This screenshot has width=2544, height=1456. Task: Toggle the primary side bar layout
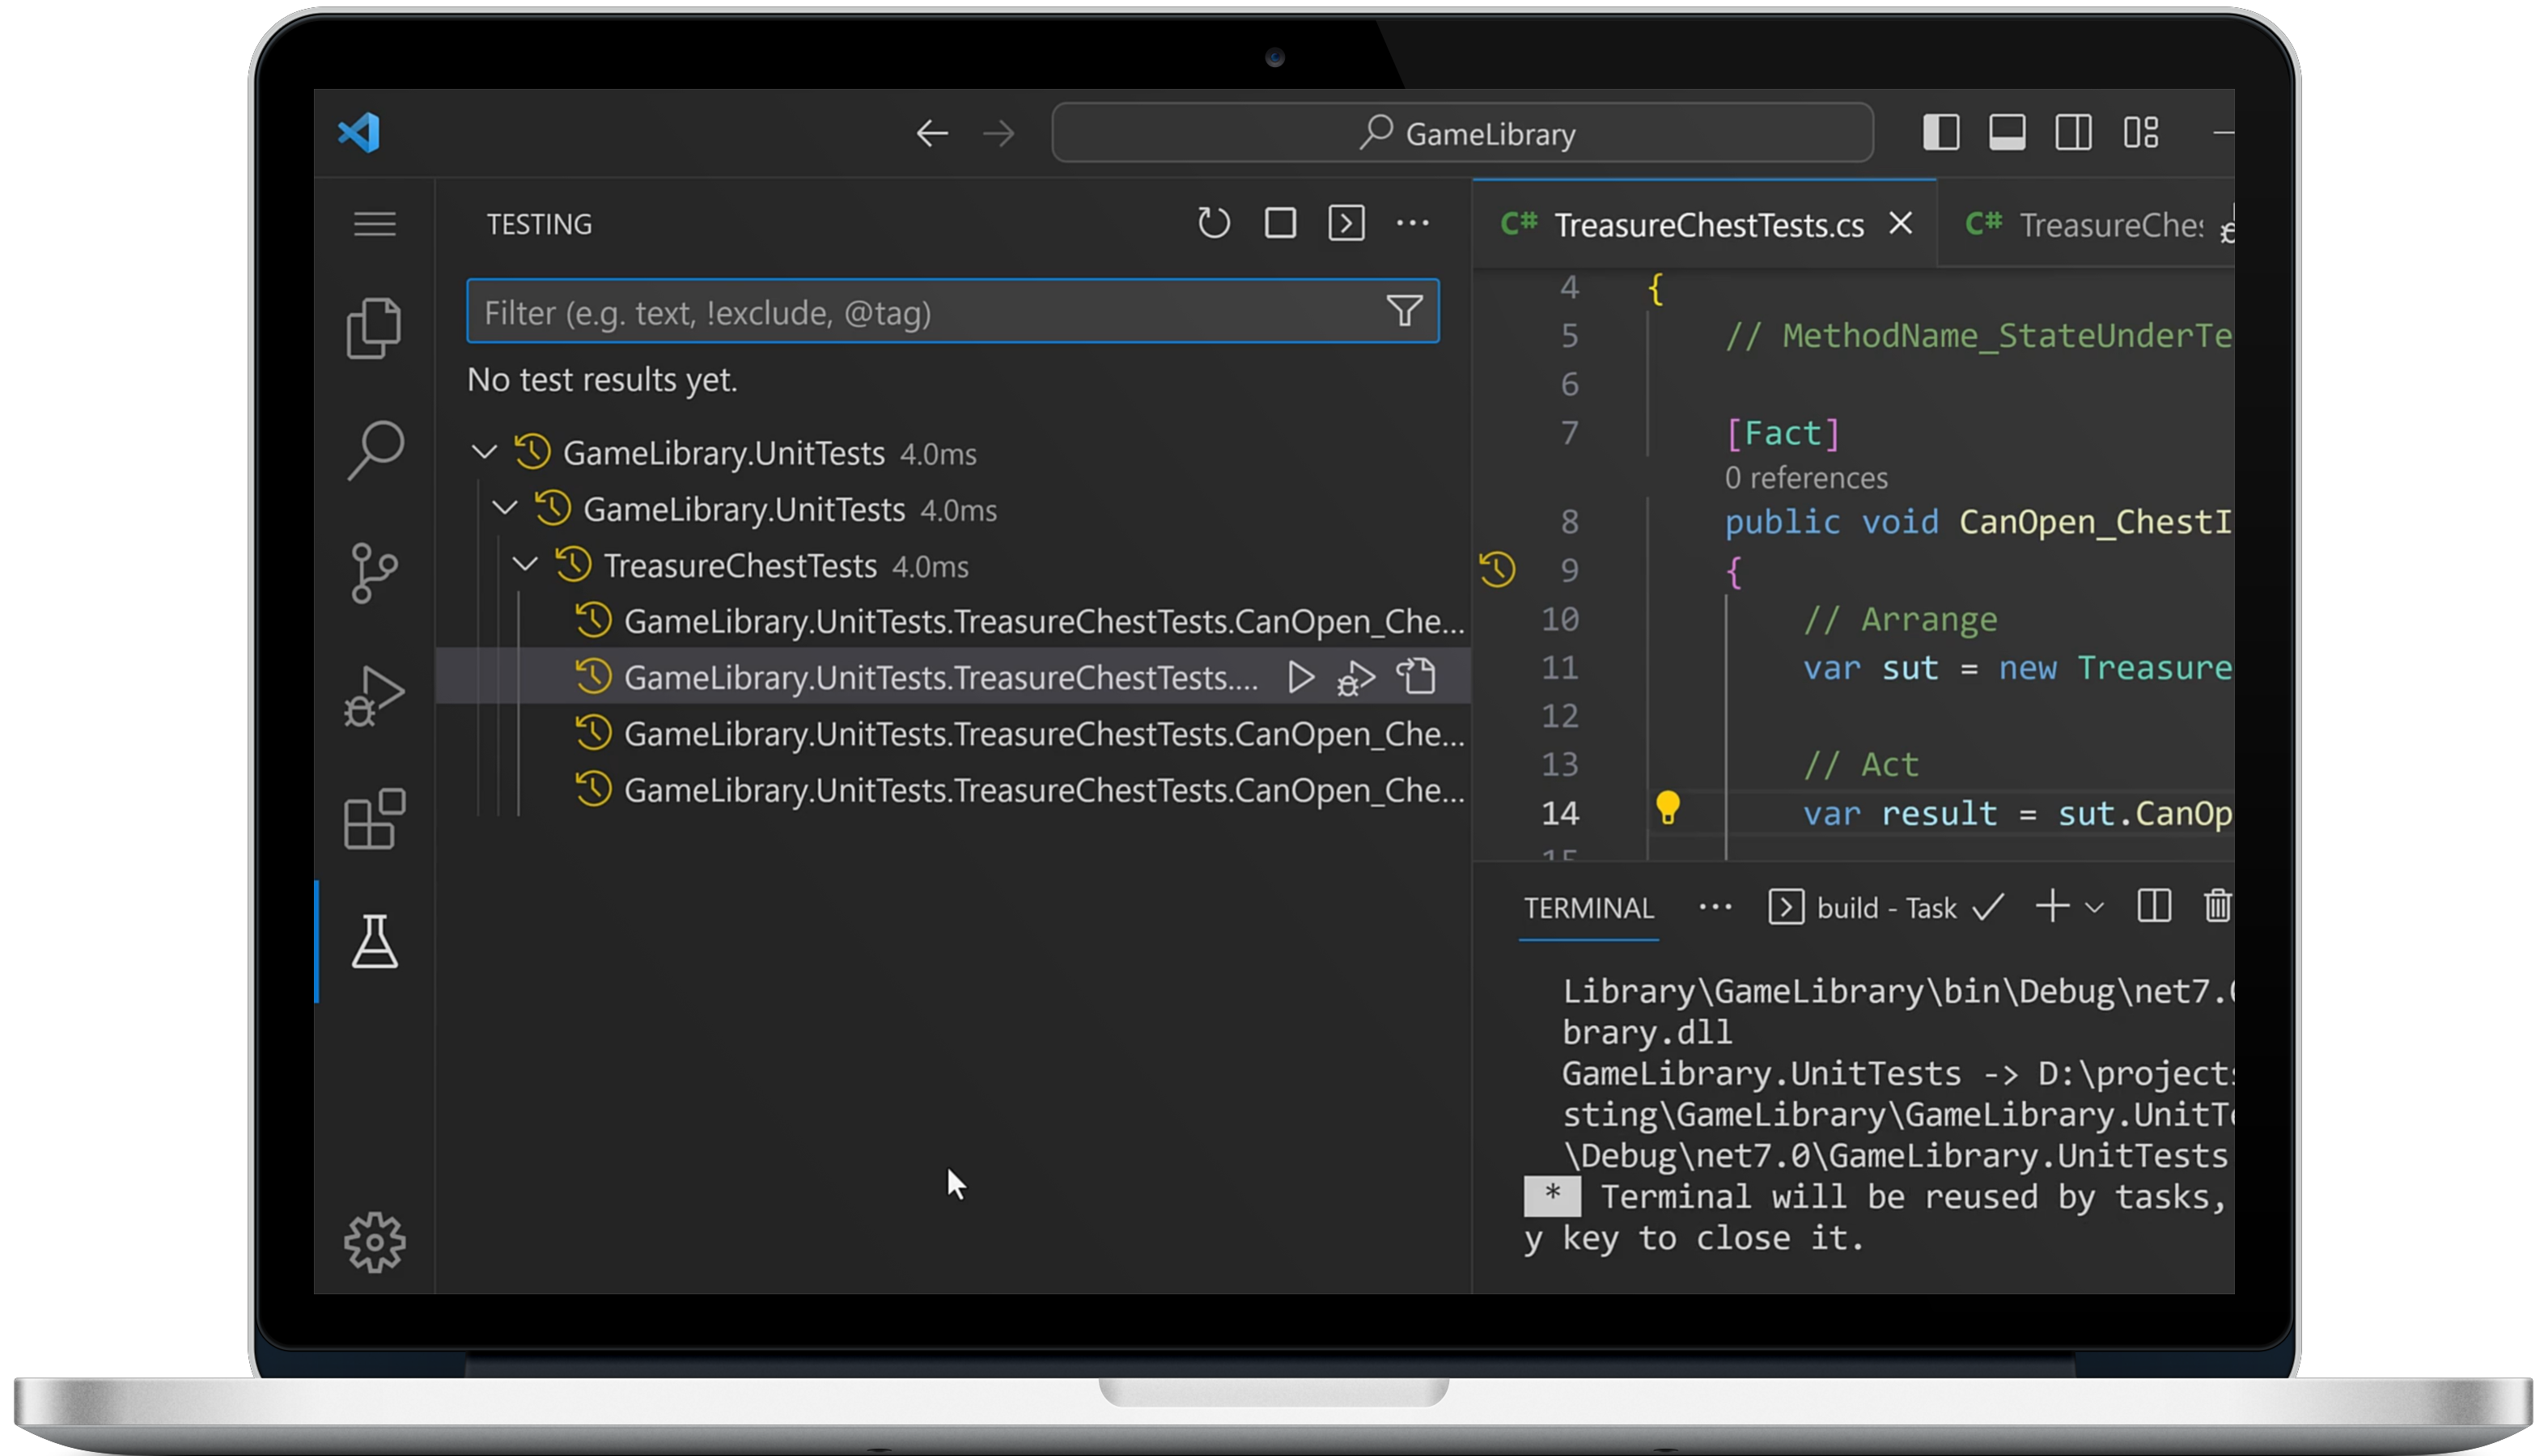click(1941, 132)
